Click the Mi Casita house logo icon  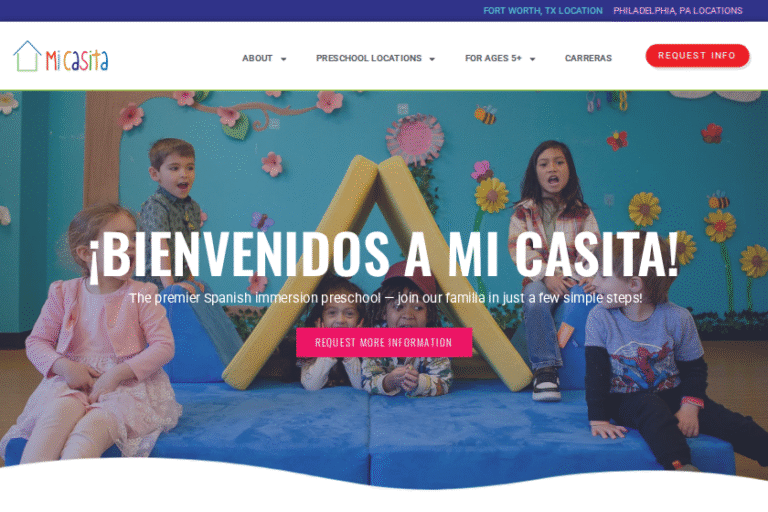(x=27, y=56)
